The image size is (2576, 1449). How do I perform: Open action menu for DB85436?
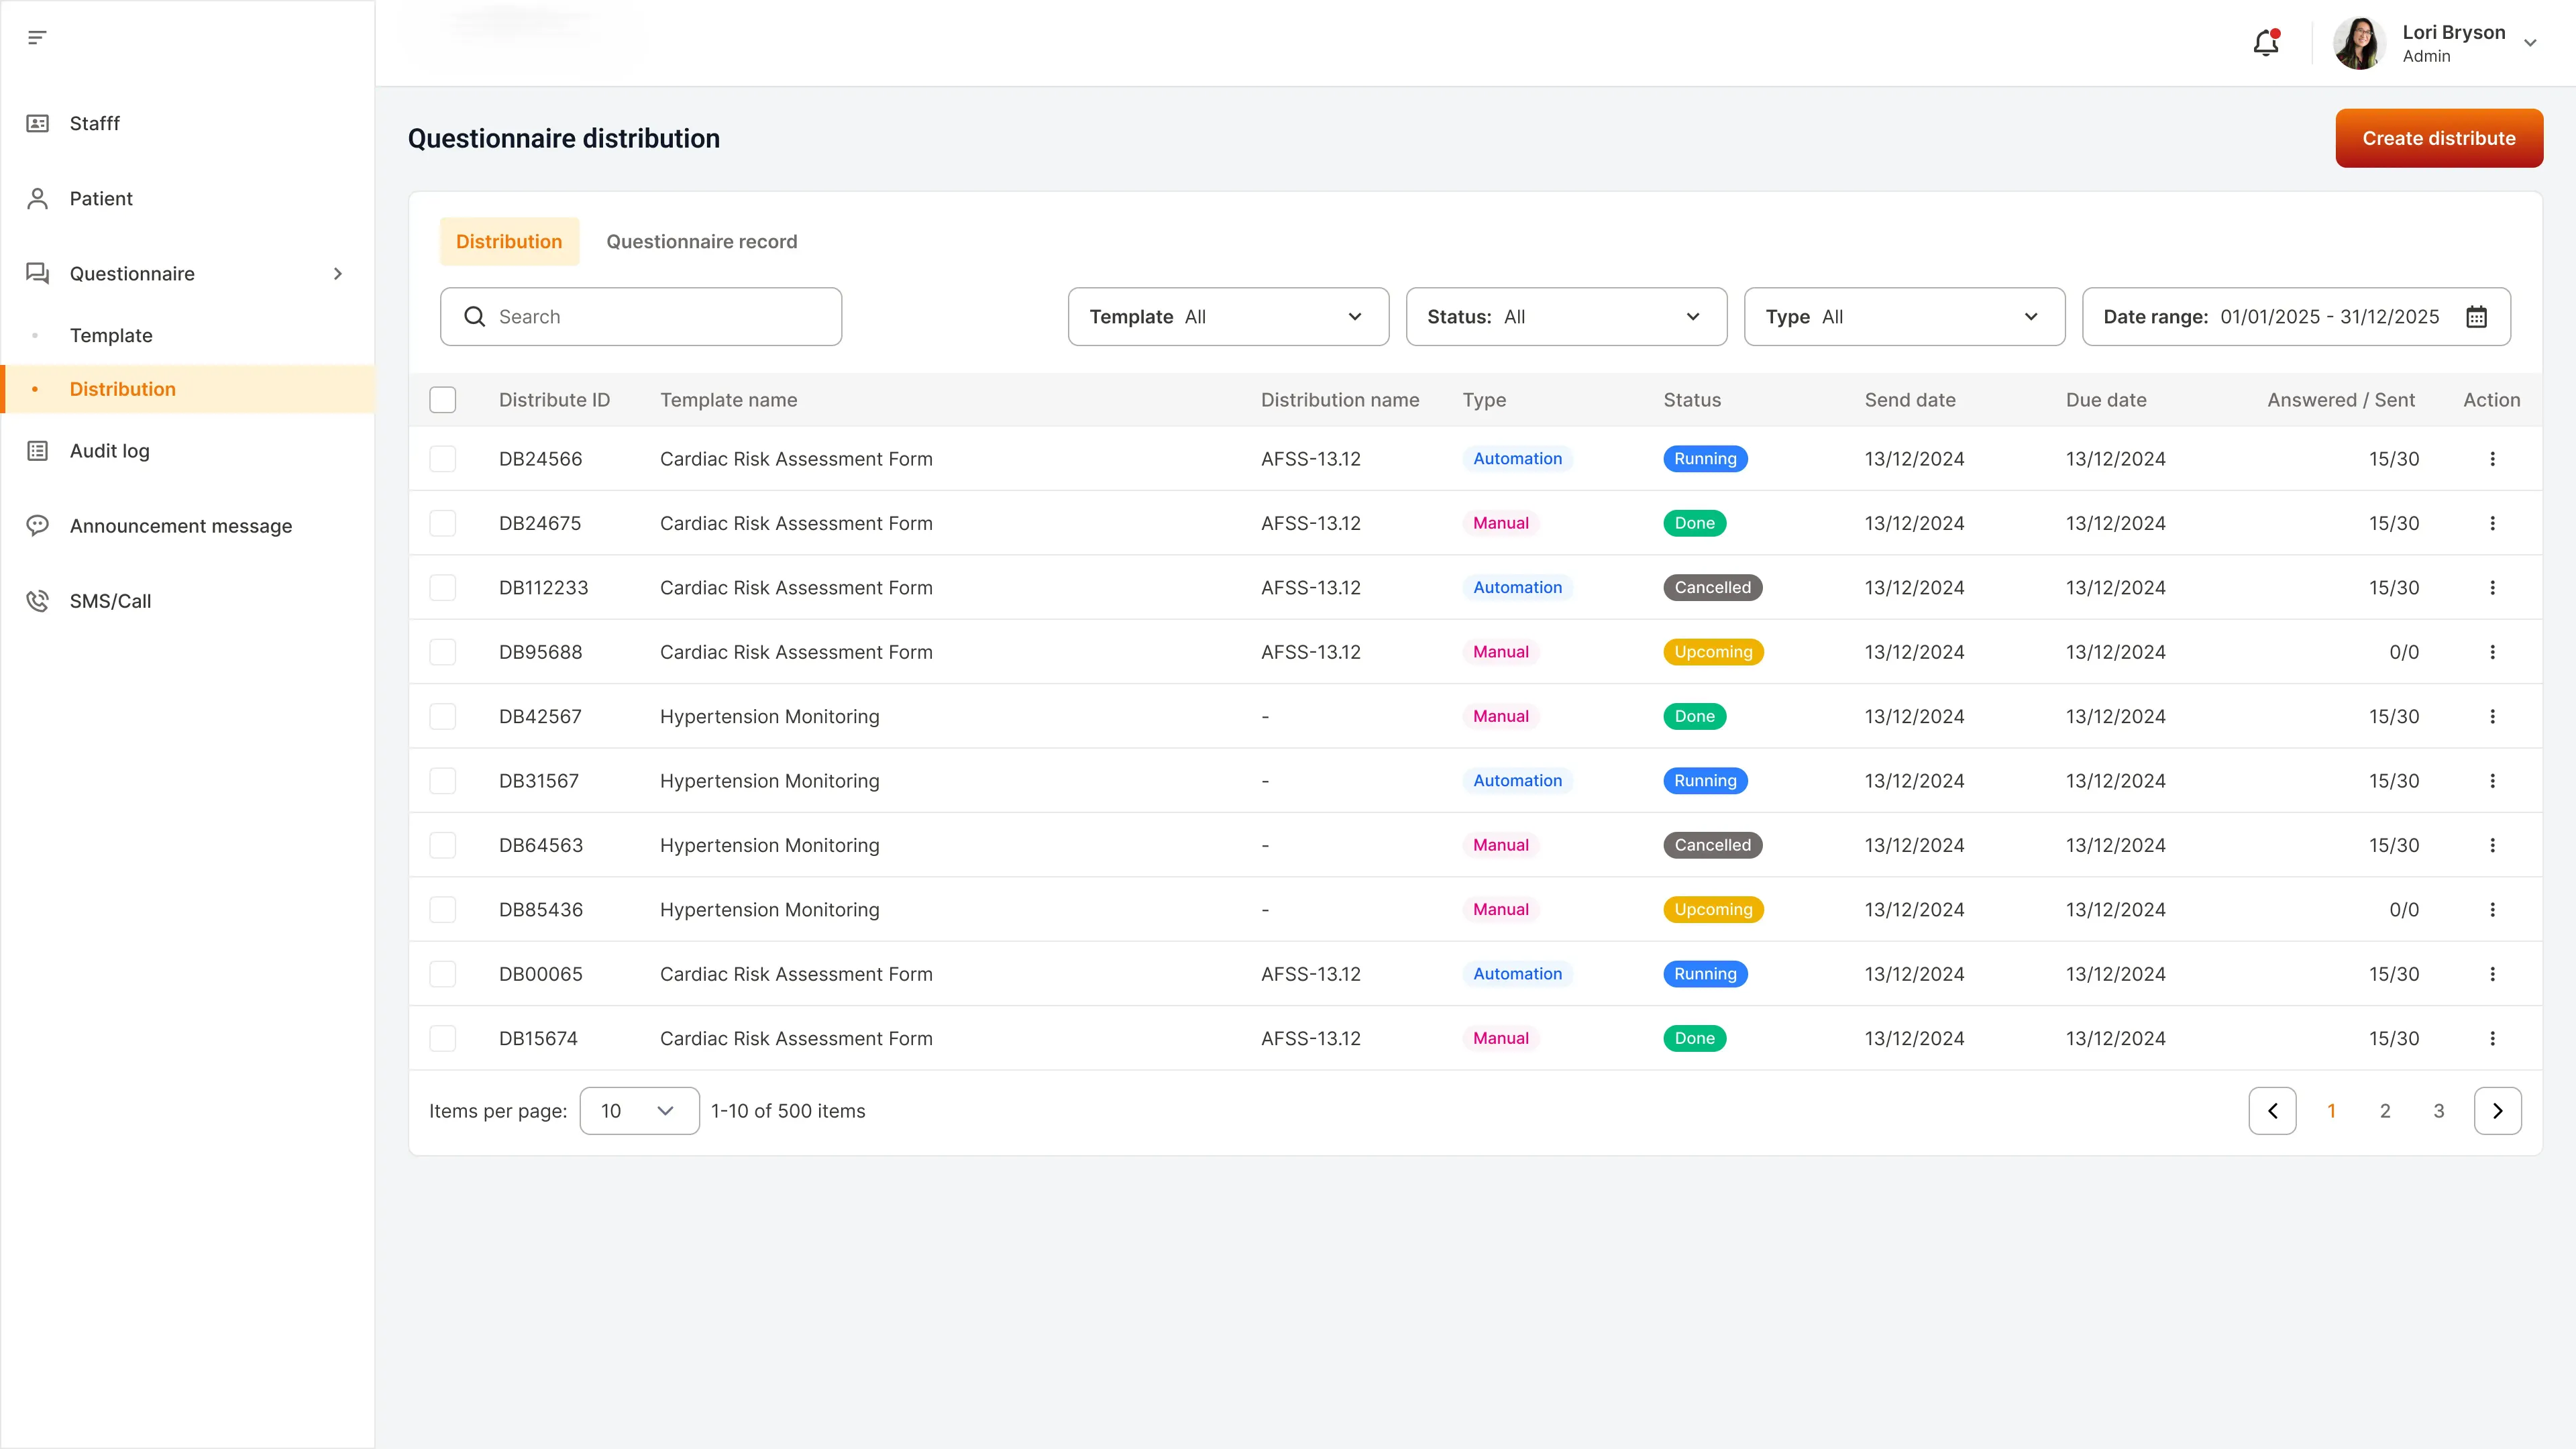tap(2492, 910)
